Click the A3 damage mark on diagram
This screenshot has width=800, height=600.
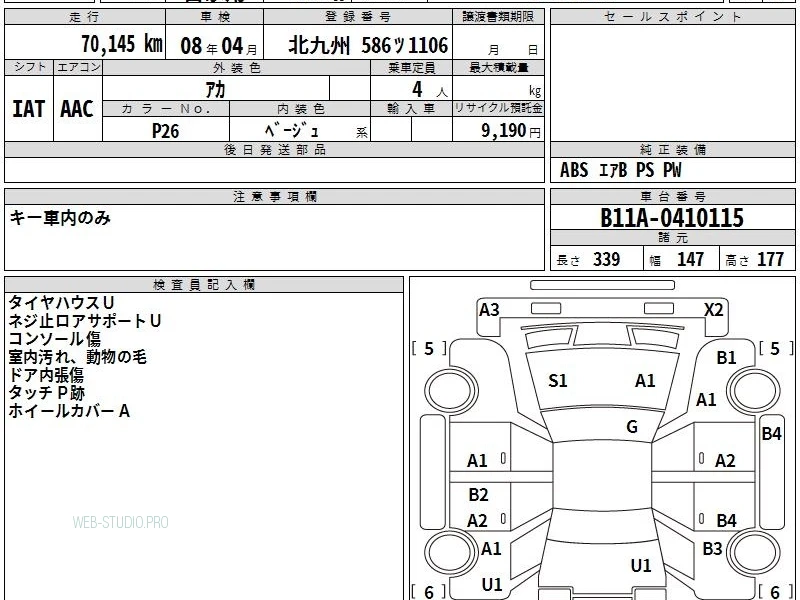tap(489, 310)
